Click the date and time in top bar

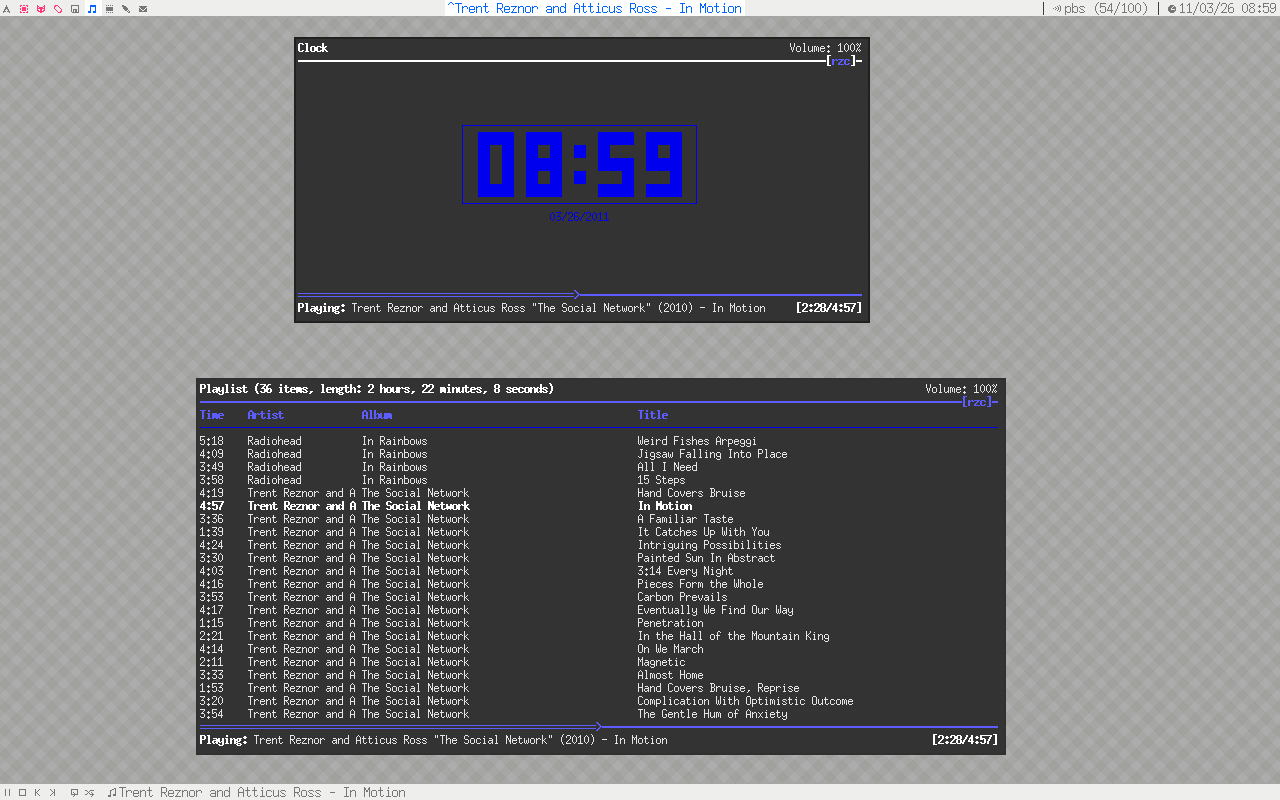pyautogui.click(x=1227, y=8)
